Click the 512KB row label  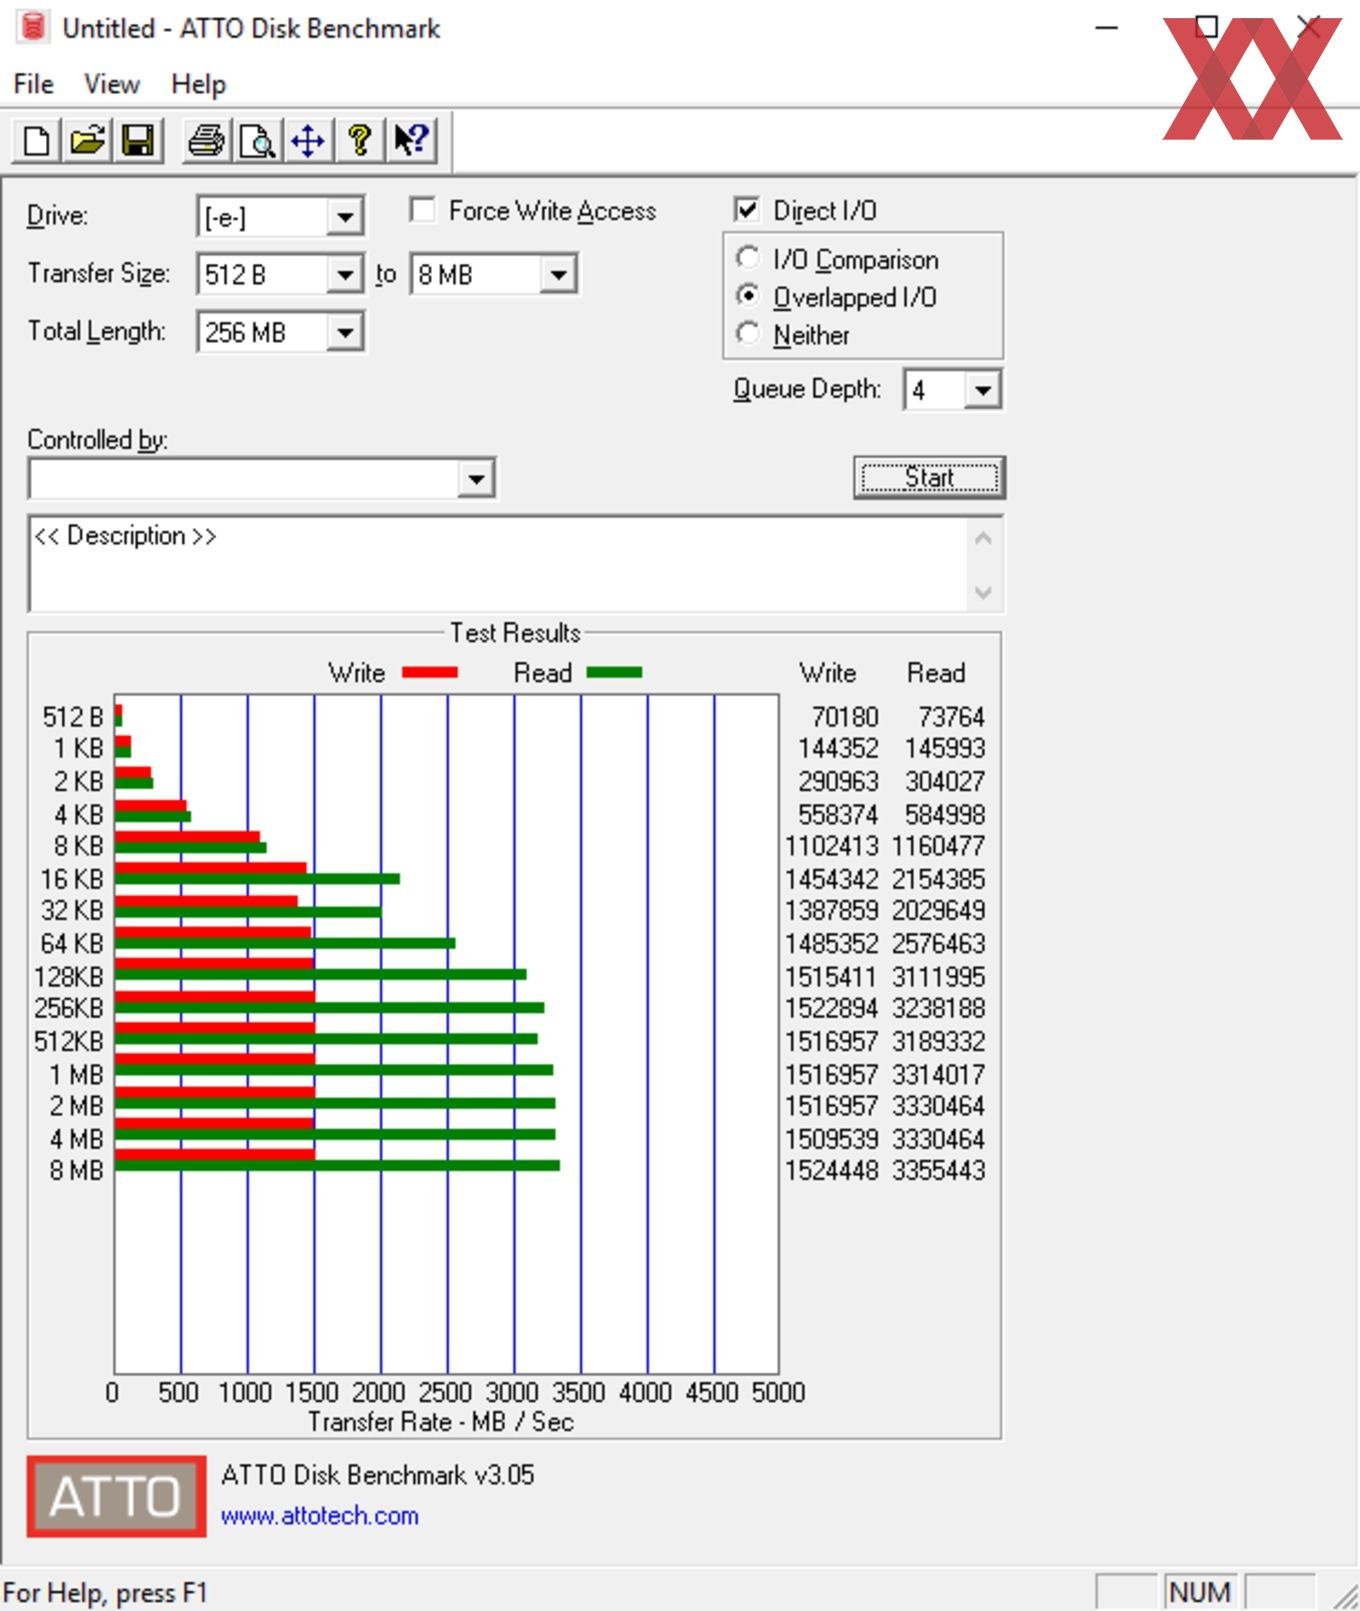[x=68, y=1041]
